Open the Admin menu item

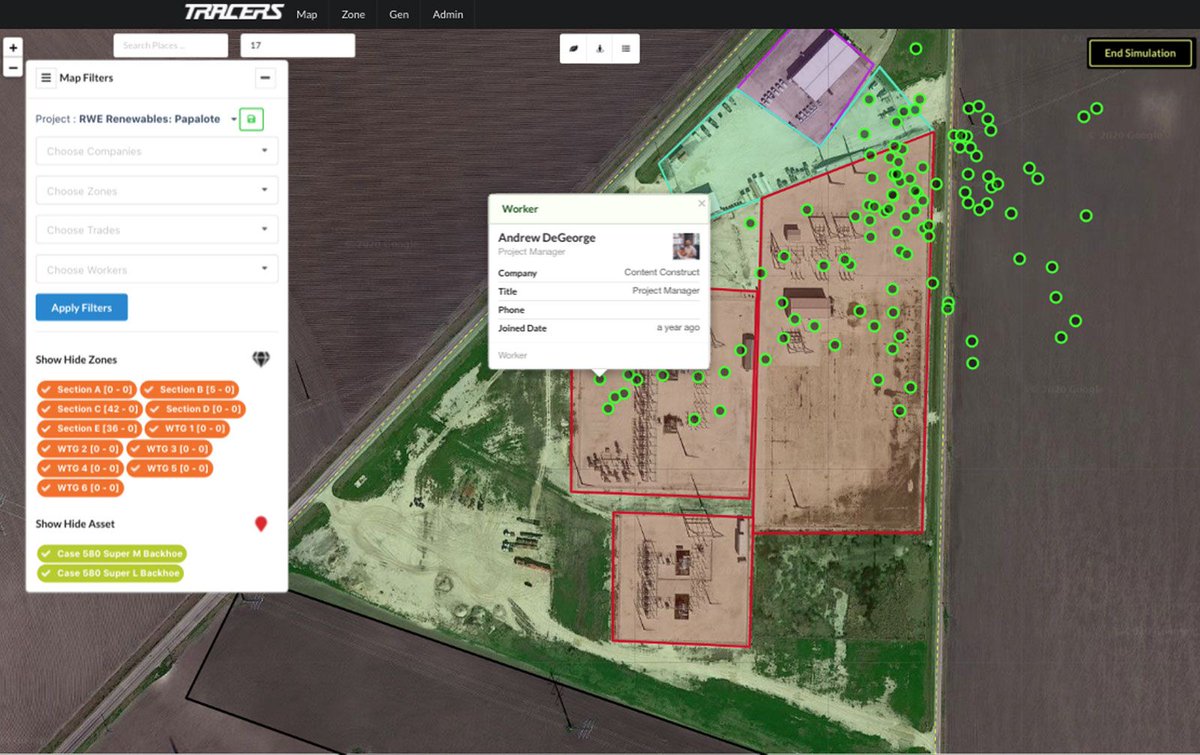[x=448, y=14]
